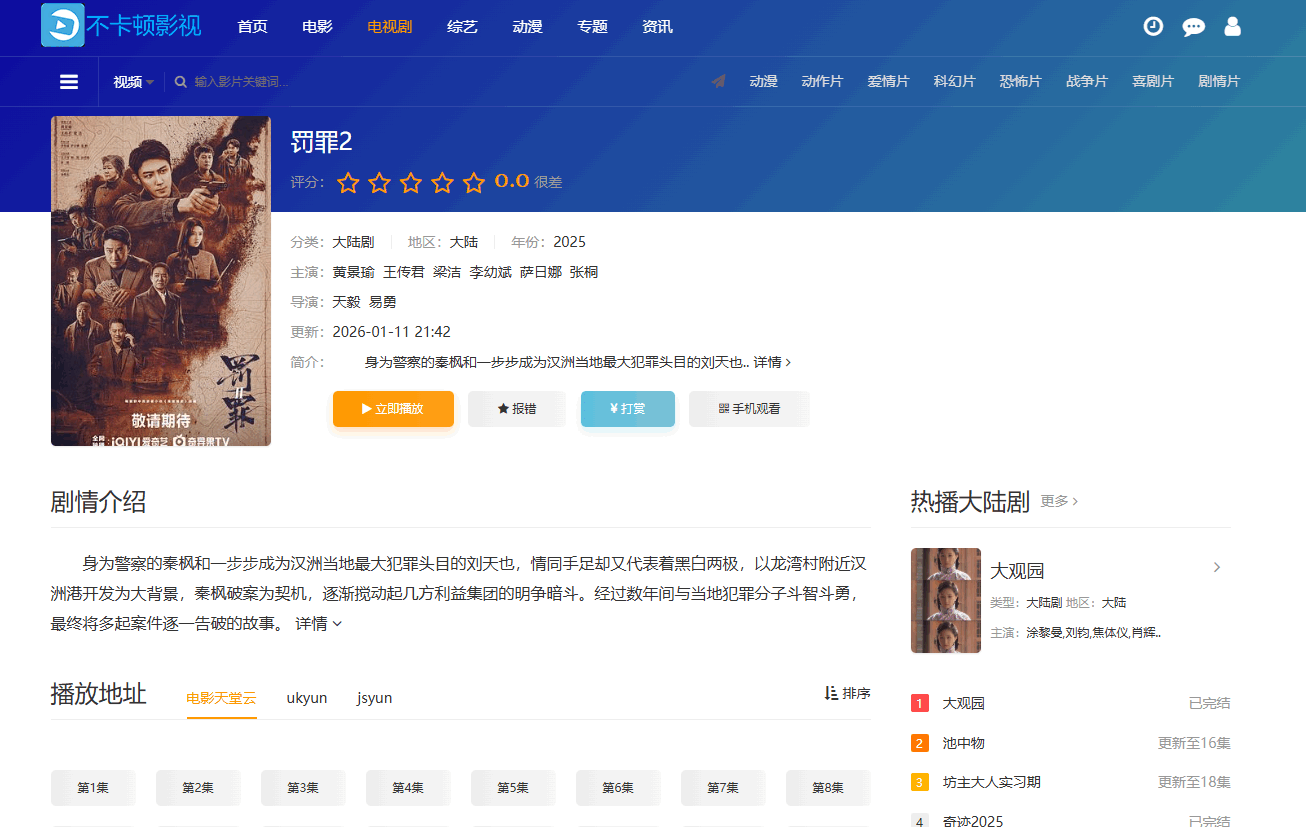This screenshot has height=827, width=1306.
Task: Switch to the ukyun playback source tab
Action: click(x=307, y=697)
